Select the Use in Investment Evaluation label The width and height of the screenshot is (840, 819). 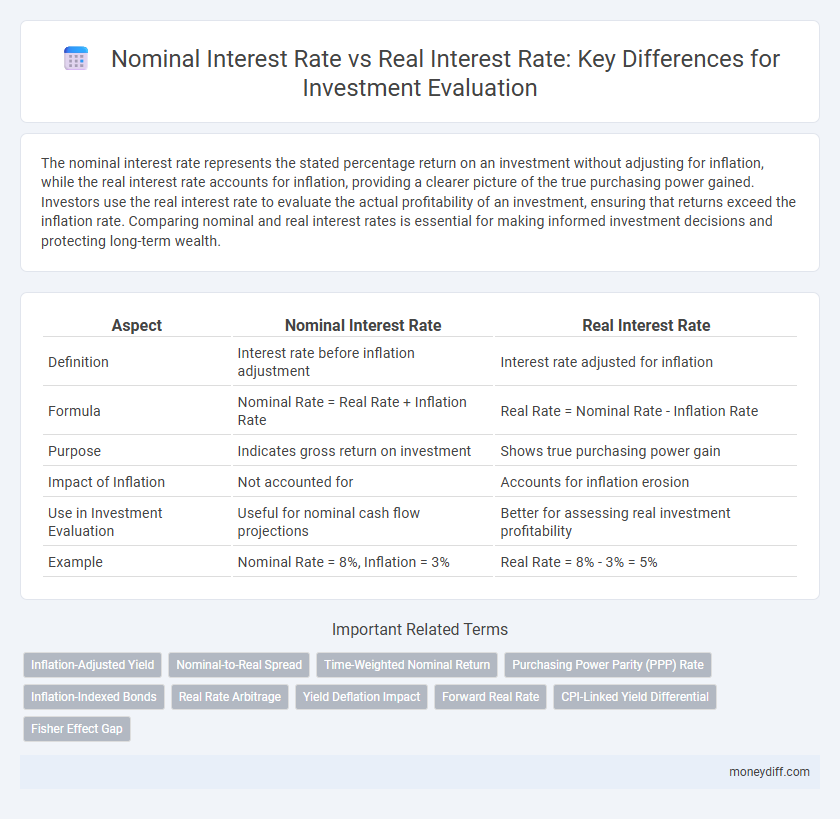pyautogui.click(x=105, y=522)
